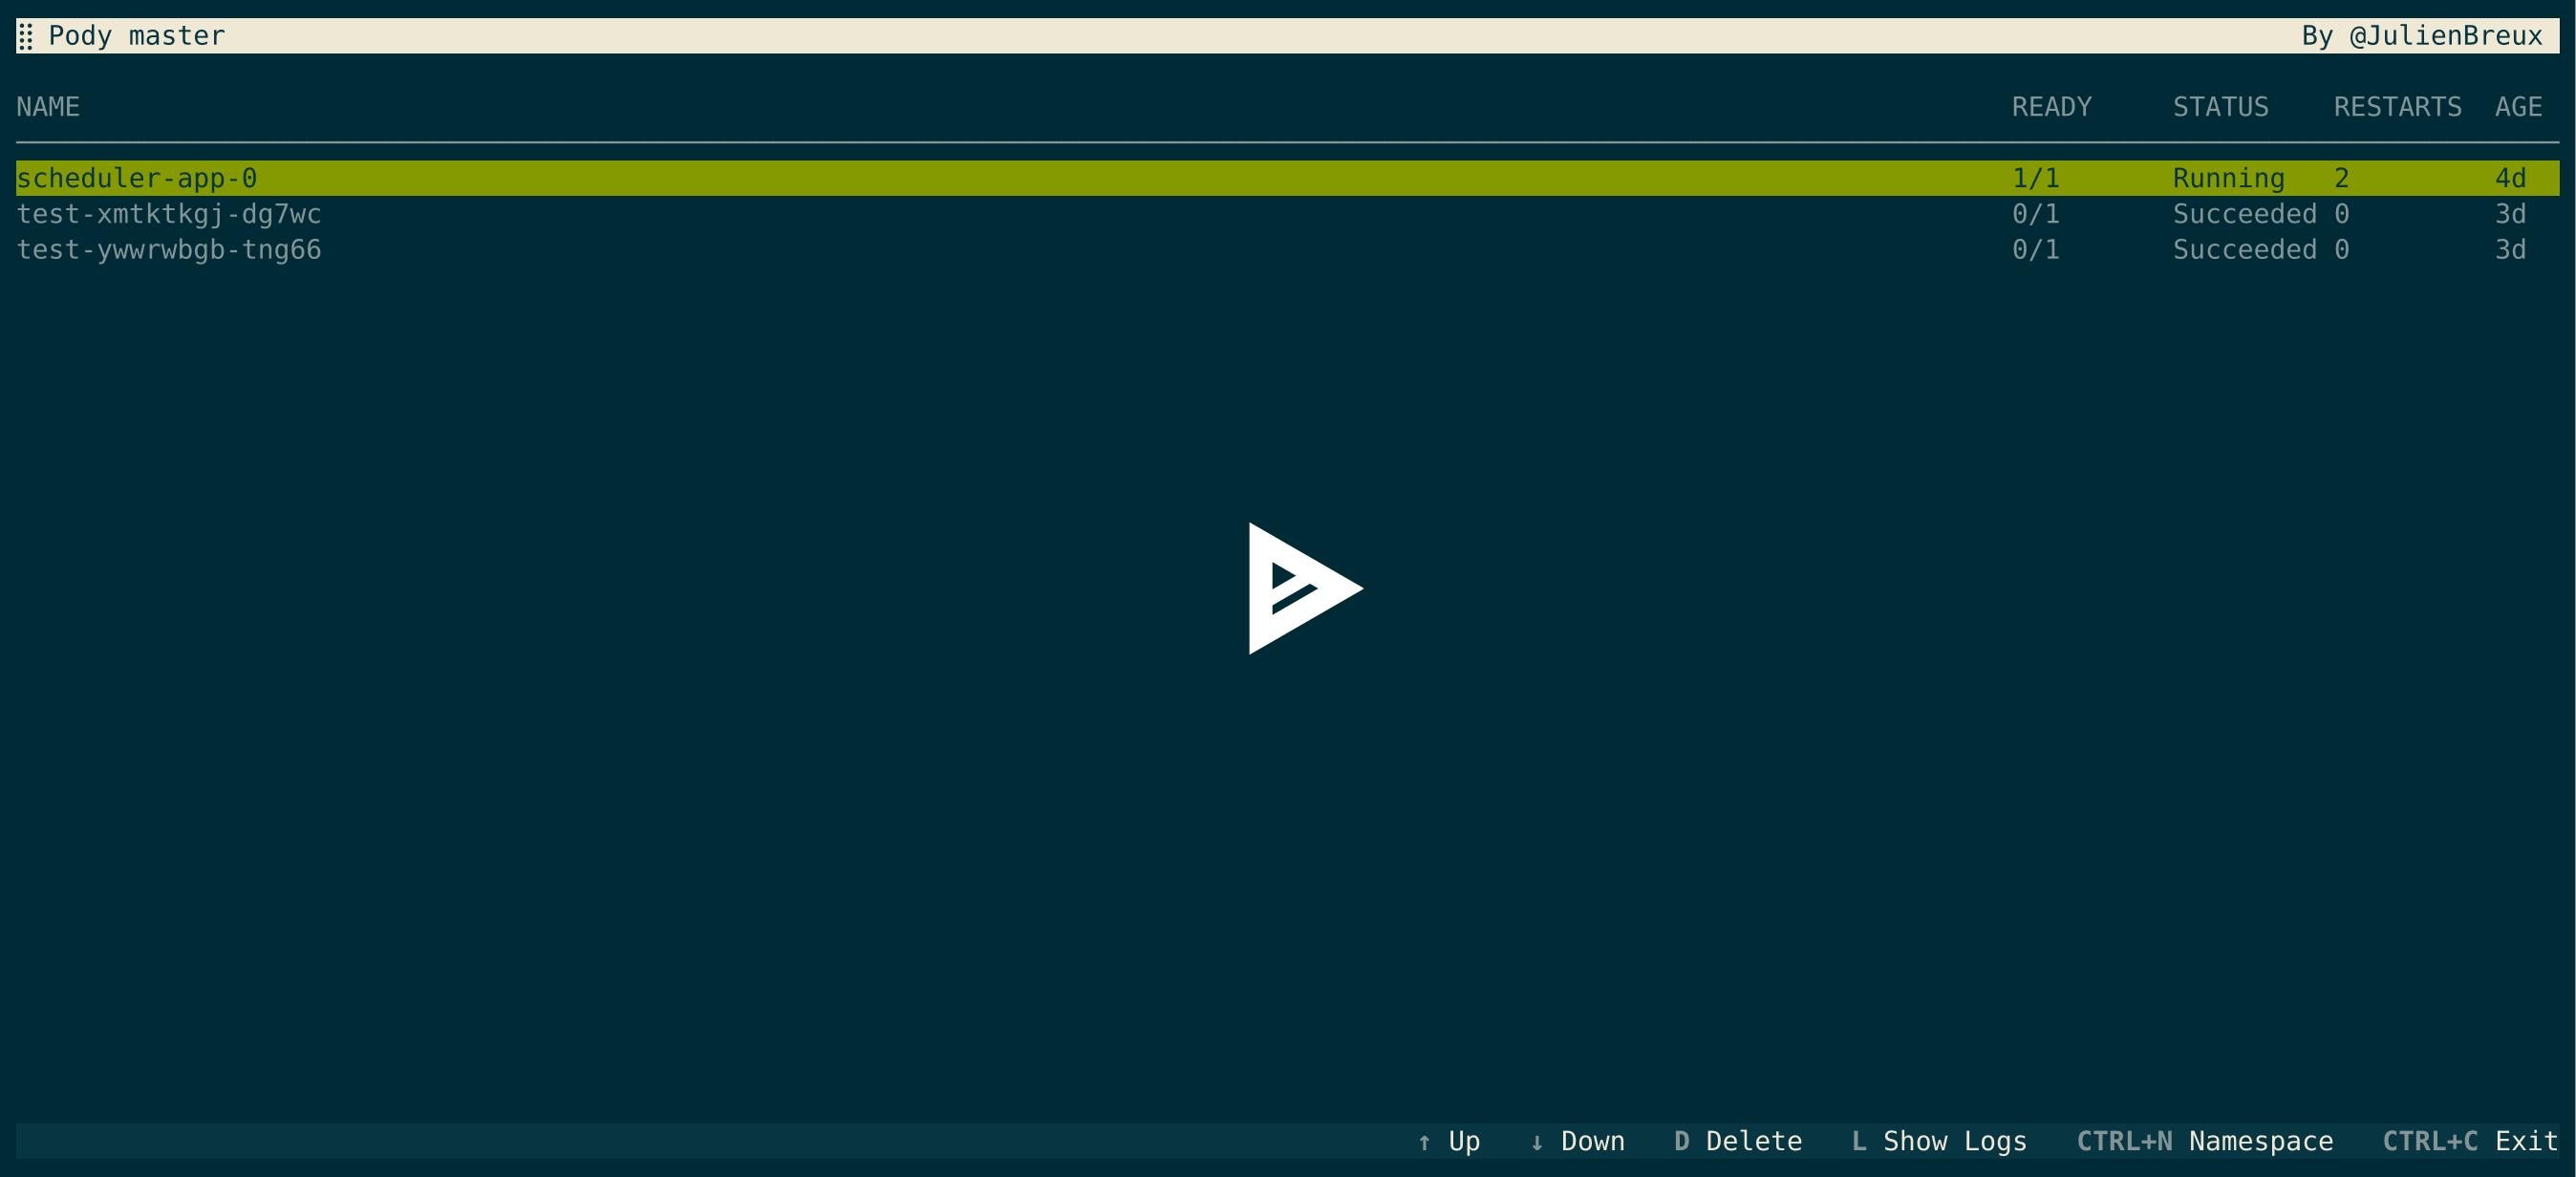Click the 3d age of test-xmtktkgj-dg7wc
Viewport: 2576px width, 1177px height.
(2510, 214)
